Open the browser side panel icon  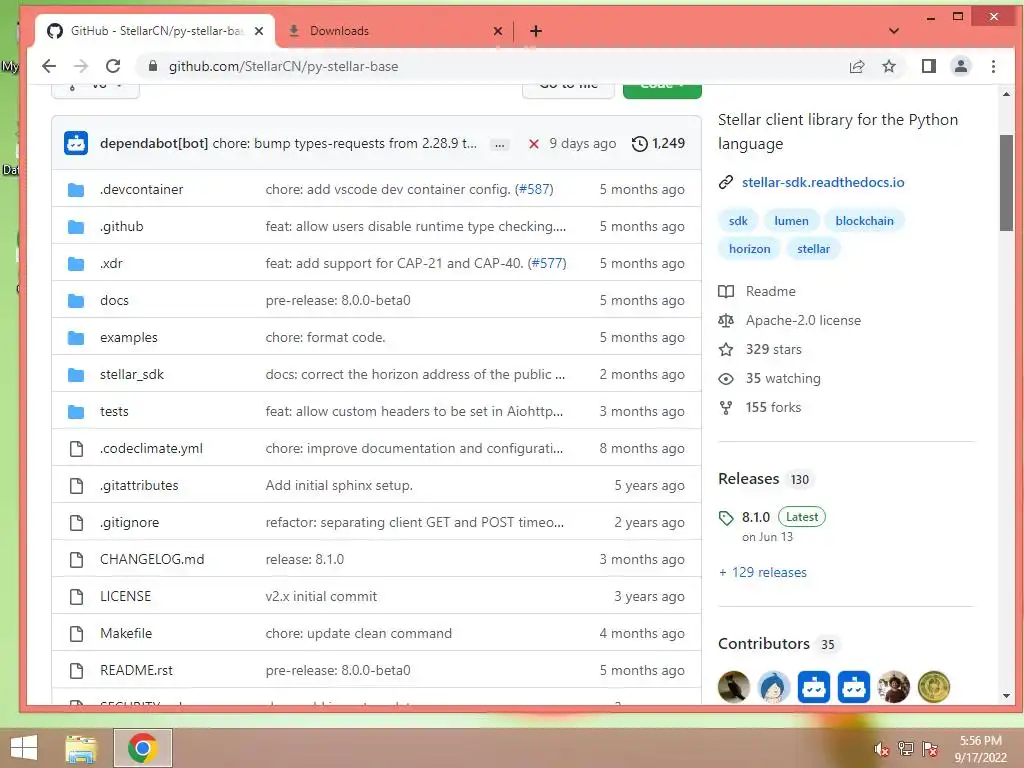click(929, 66)
